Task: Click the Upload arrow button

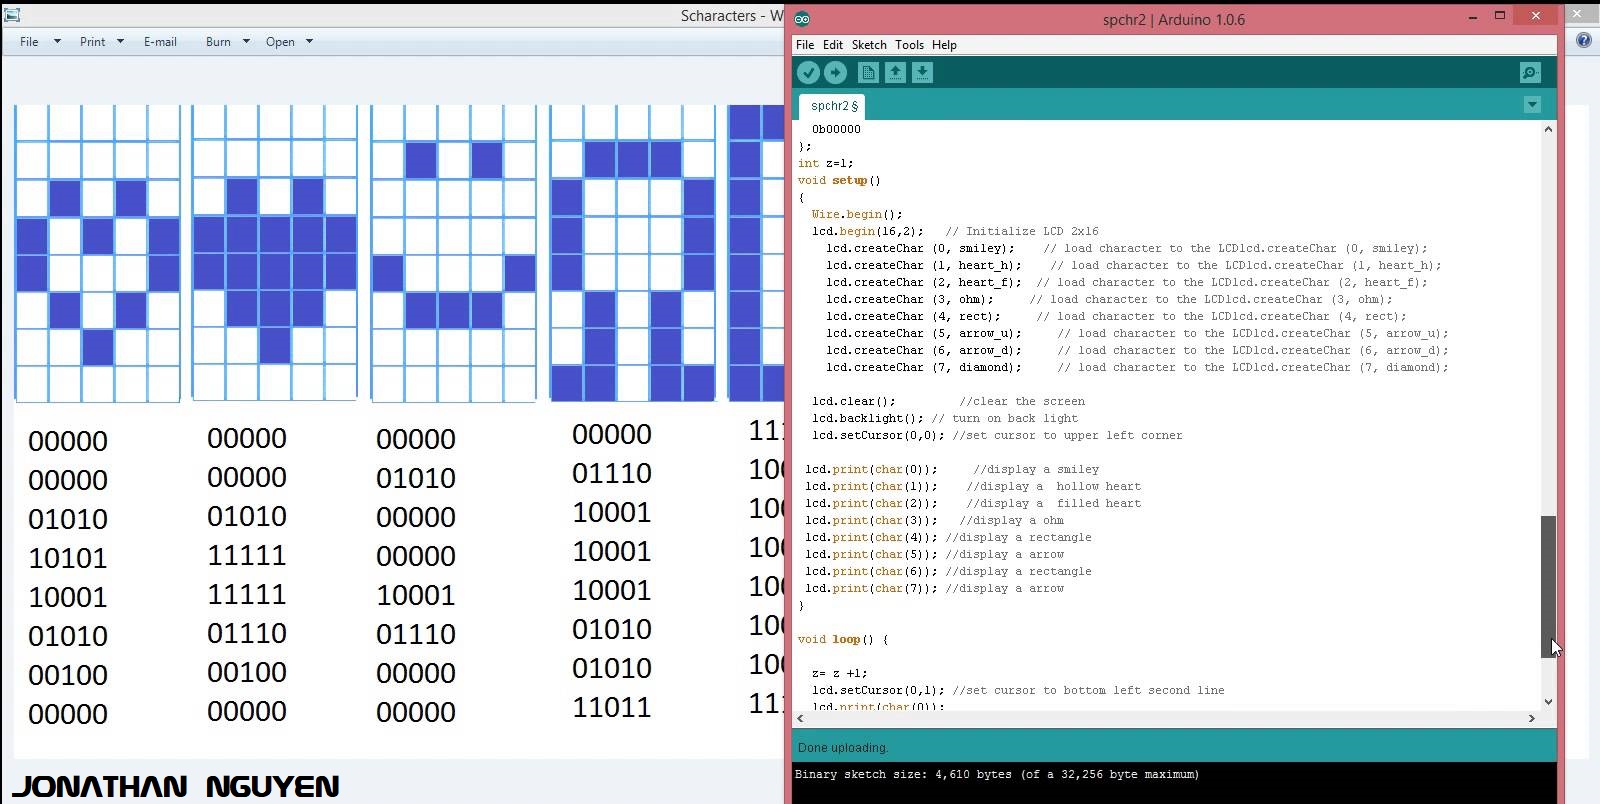Action: [835, 72]
